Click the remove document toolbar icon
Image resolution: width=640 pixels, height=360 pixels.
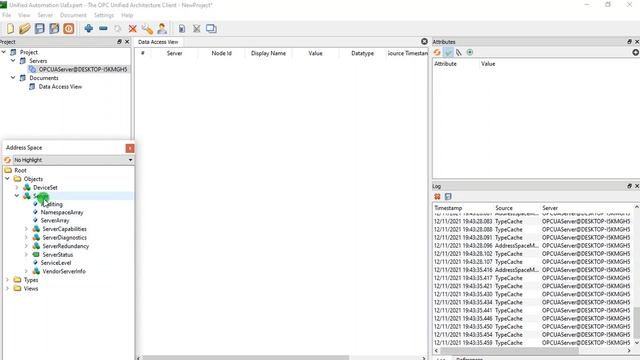[x=196, y=29]
